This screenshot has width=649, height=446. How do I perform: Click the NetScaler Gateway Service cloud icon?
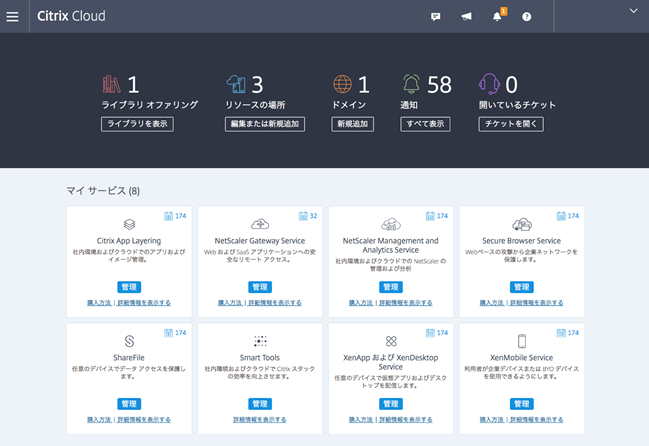click(260, 224)
